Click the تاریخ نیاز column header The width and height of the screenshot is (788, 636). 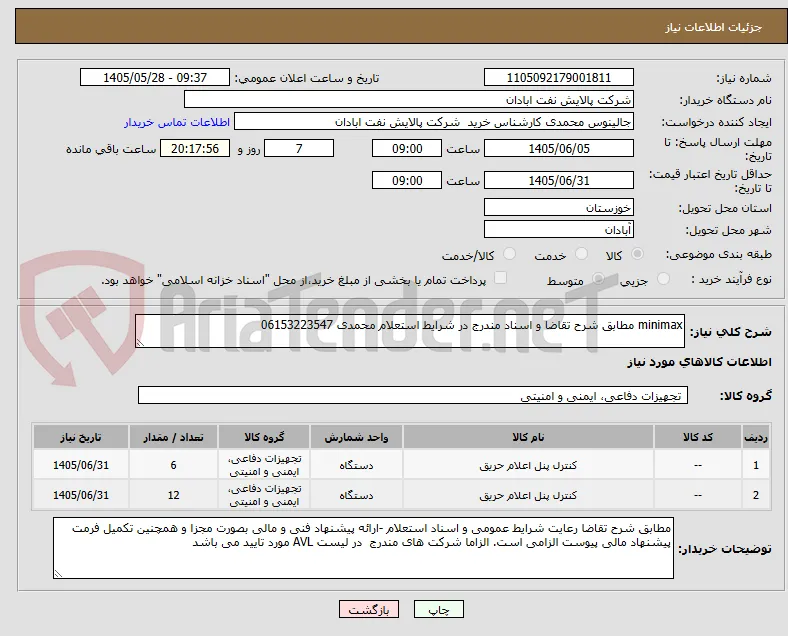tap(81, 437)
